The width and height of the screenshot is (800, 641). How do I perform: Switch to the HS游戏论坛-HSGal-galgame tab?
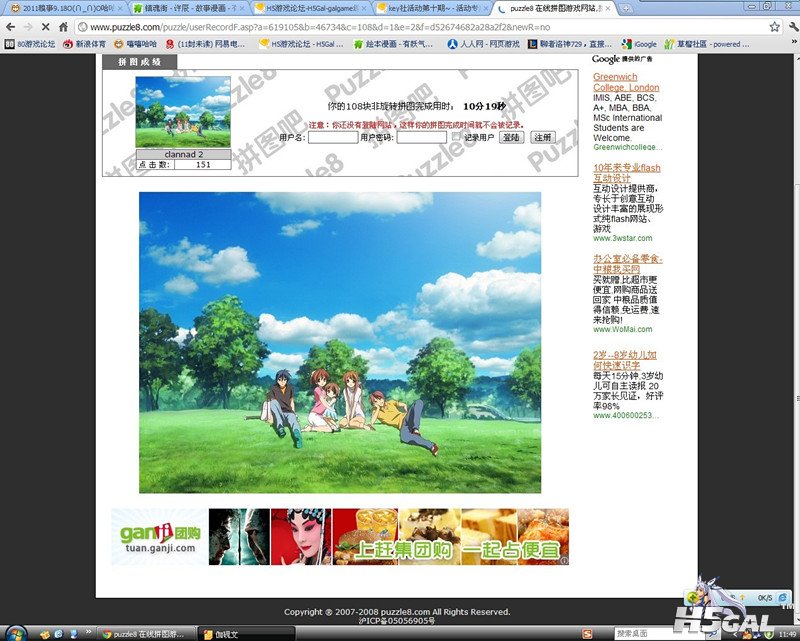tap(310, 8)
